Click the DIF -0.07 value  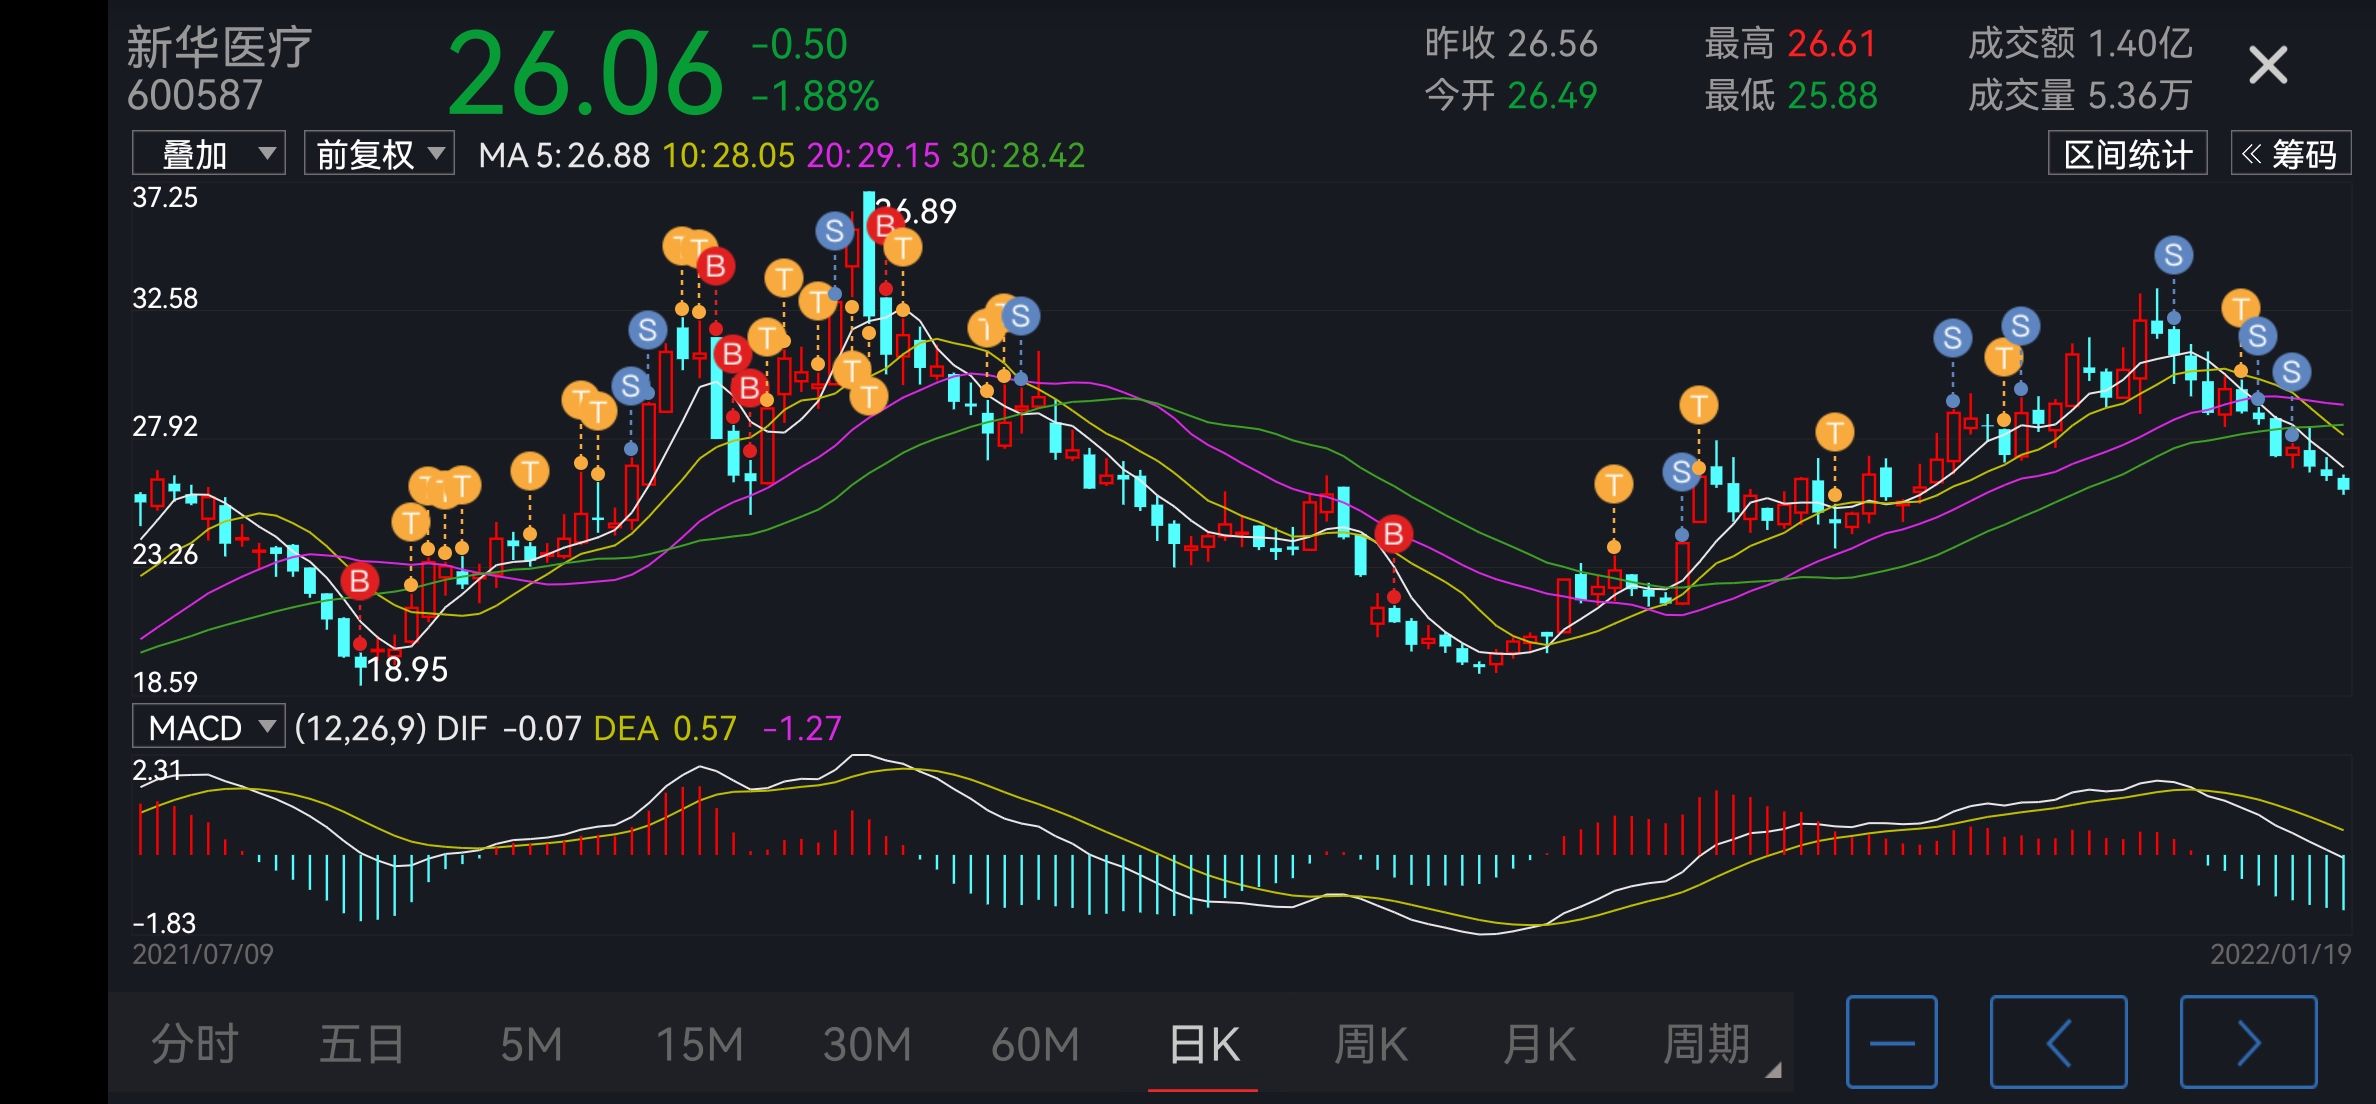pyautogui.click(x=509, y=728)
